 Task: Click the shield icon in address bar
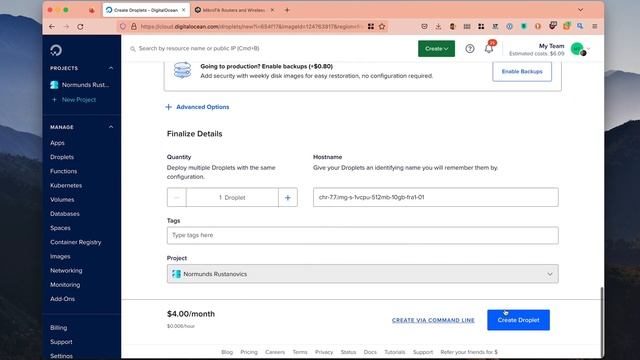tap(123, 27)
